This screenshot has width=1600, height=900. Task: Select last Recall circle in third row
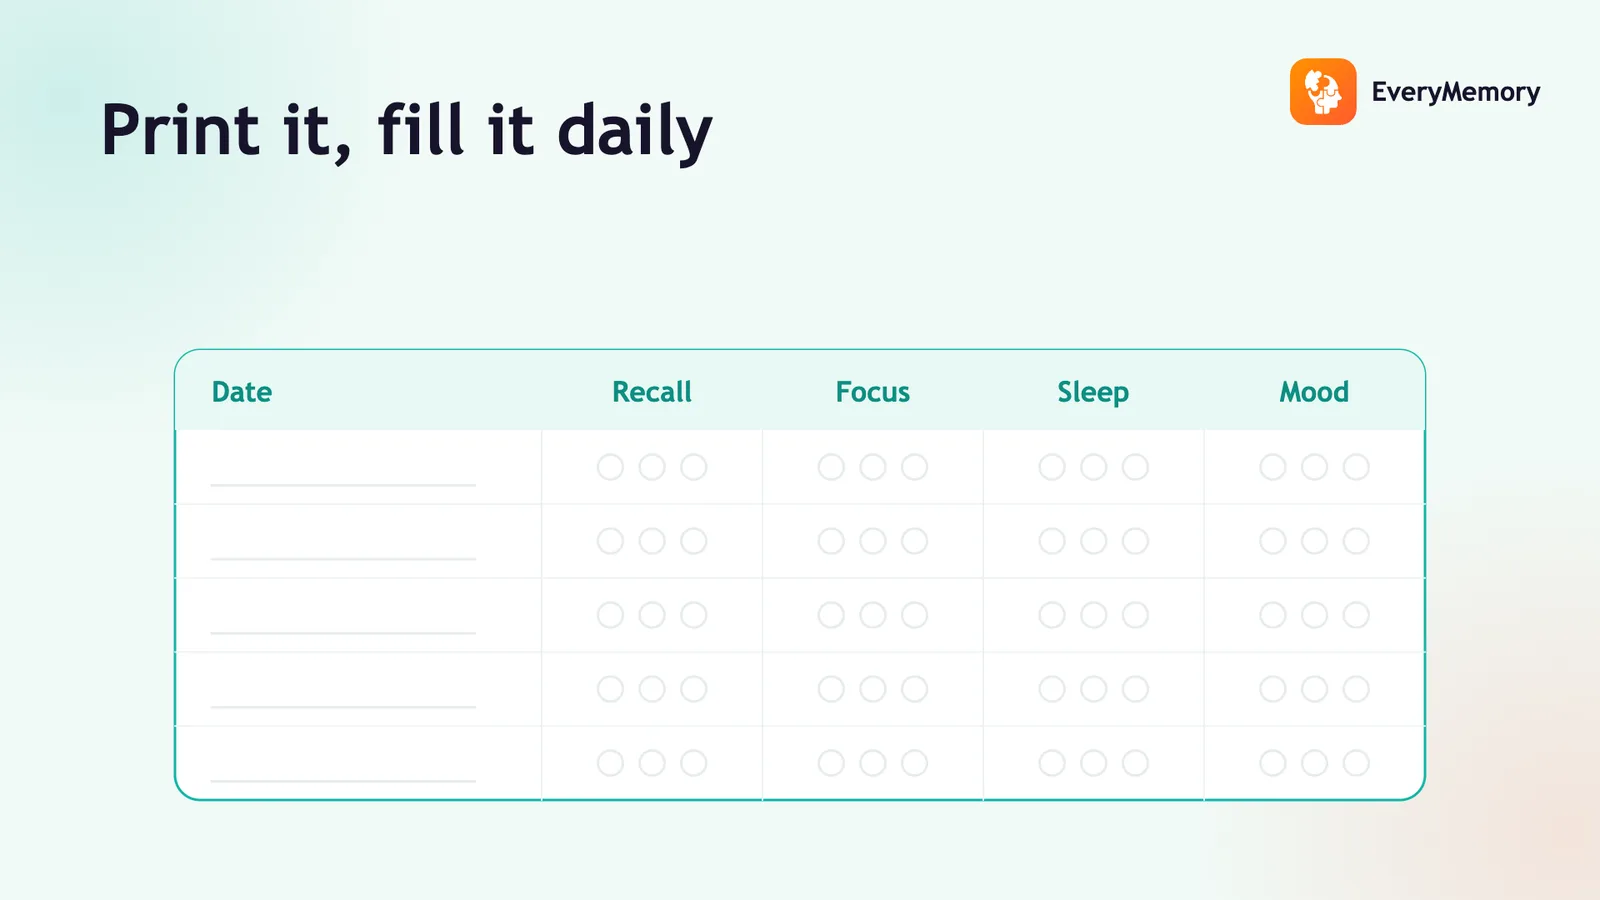[694, 615]
